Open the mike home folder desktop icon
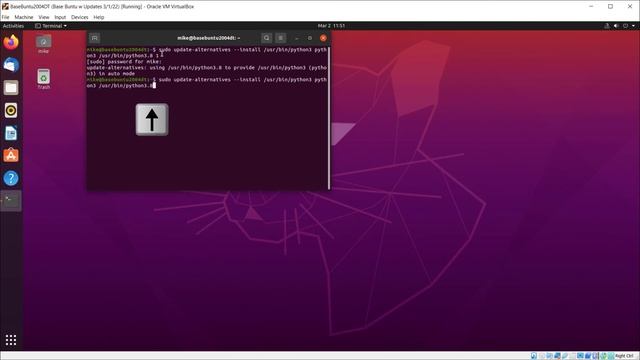 pyautogui.click(x=43, y=44)
